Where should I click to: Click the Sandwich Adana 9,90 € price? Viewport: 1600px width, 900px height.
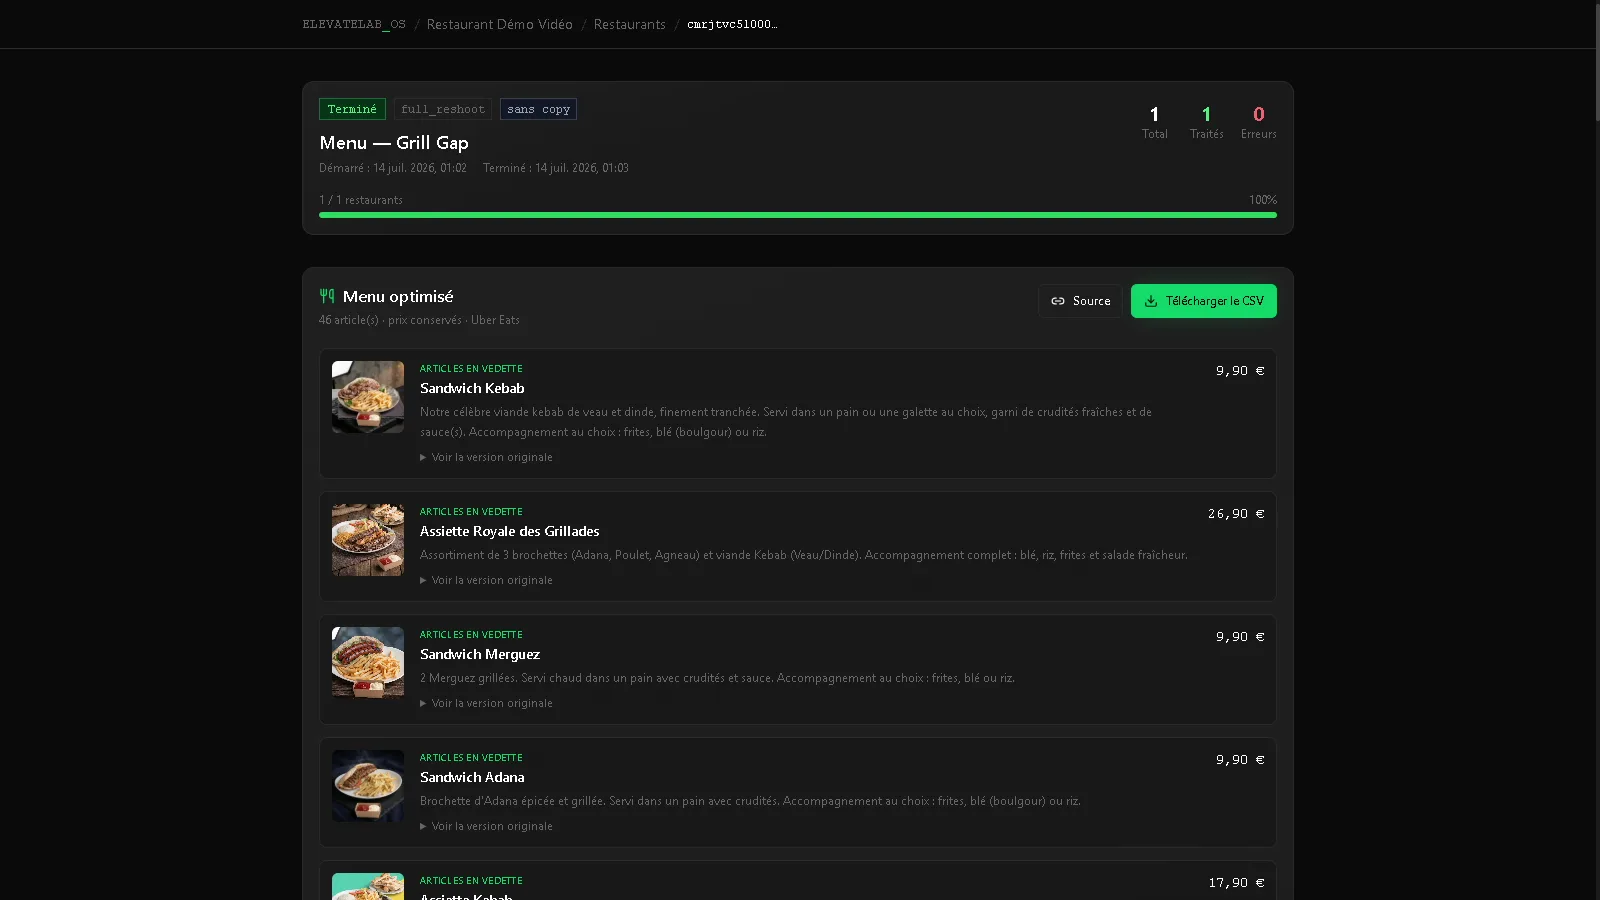[x=1240, y=760]
